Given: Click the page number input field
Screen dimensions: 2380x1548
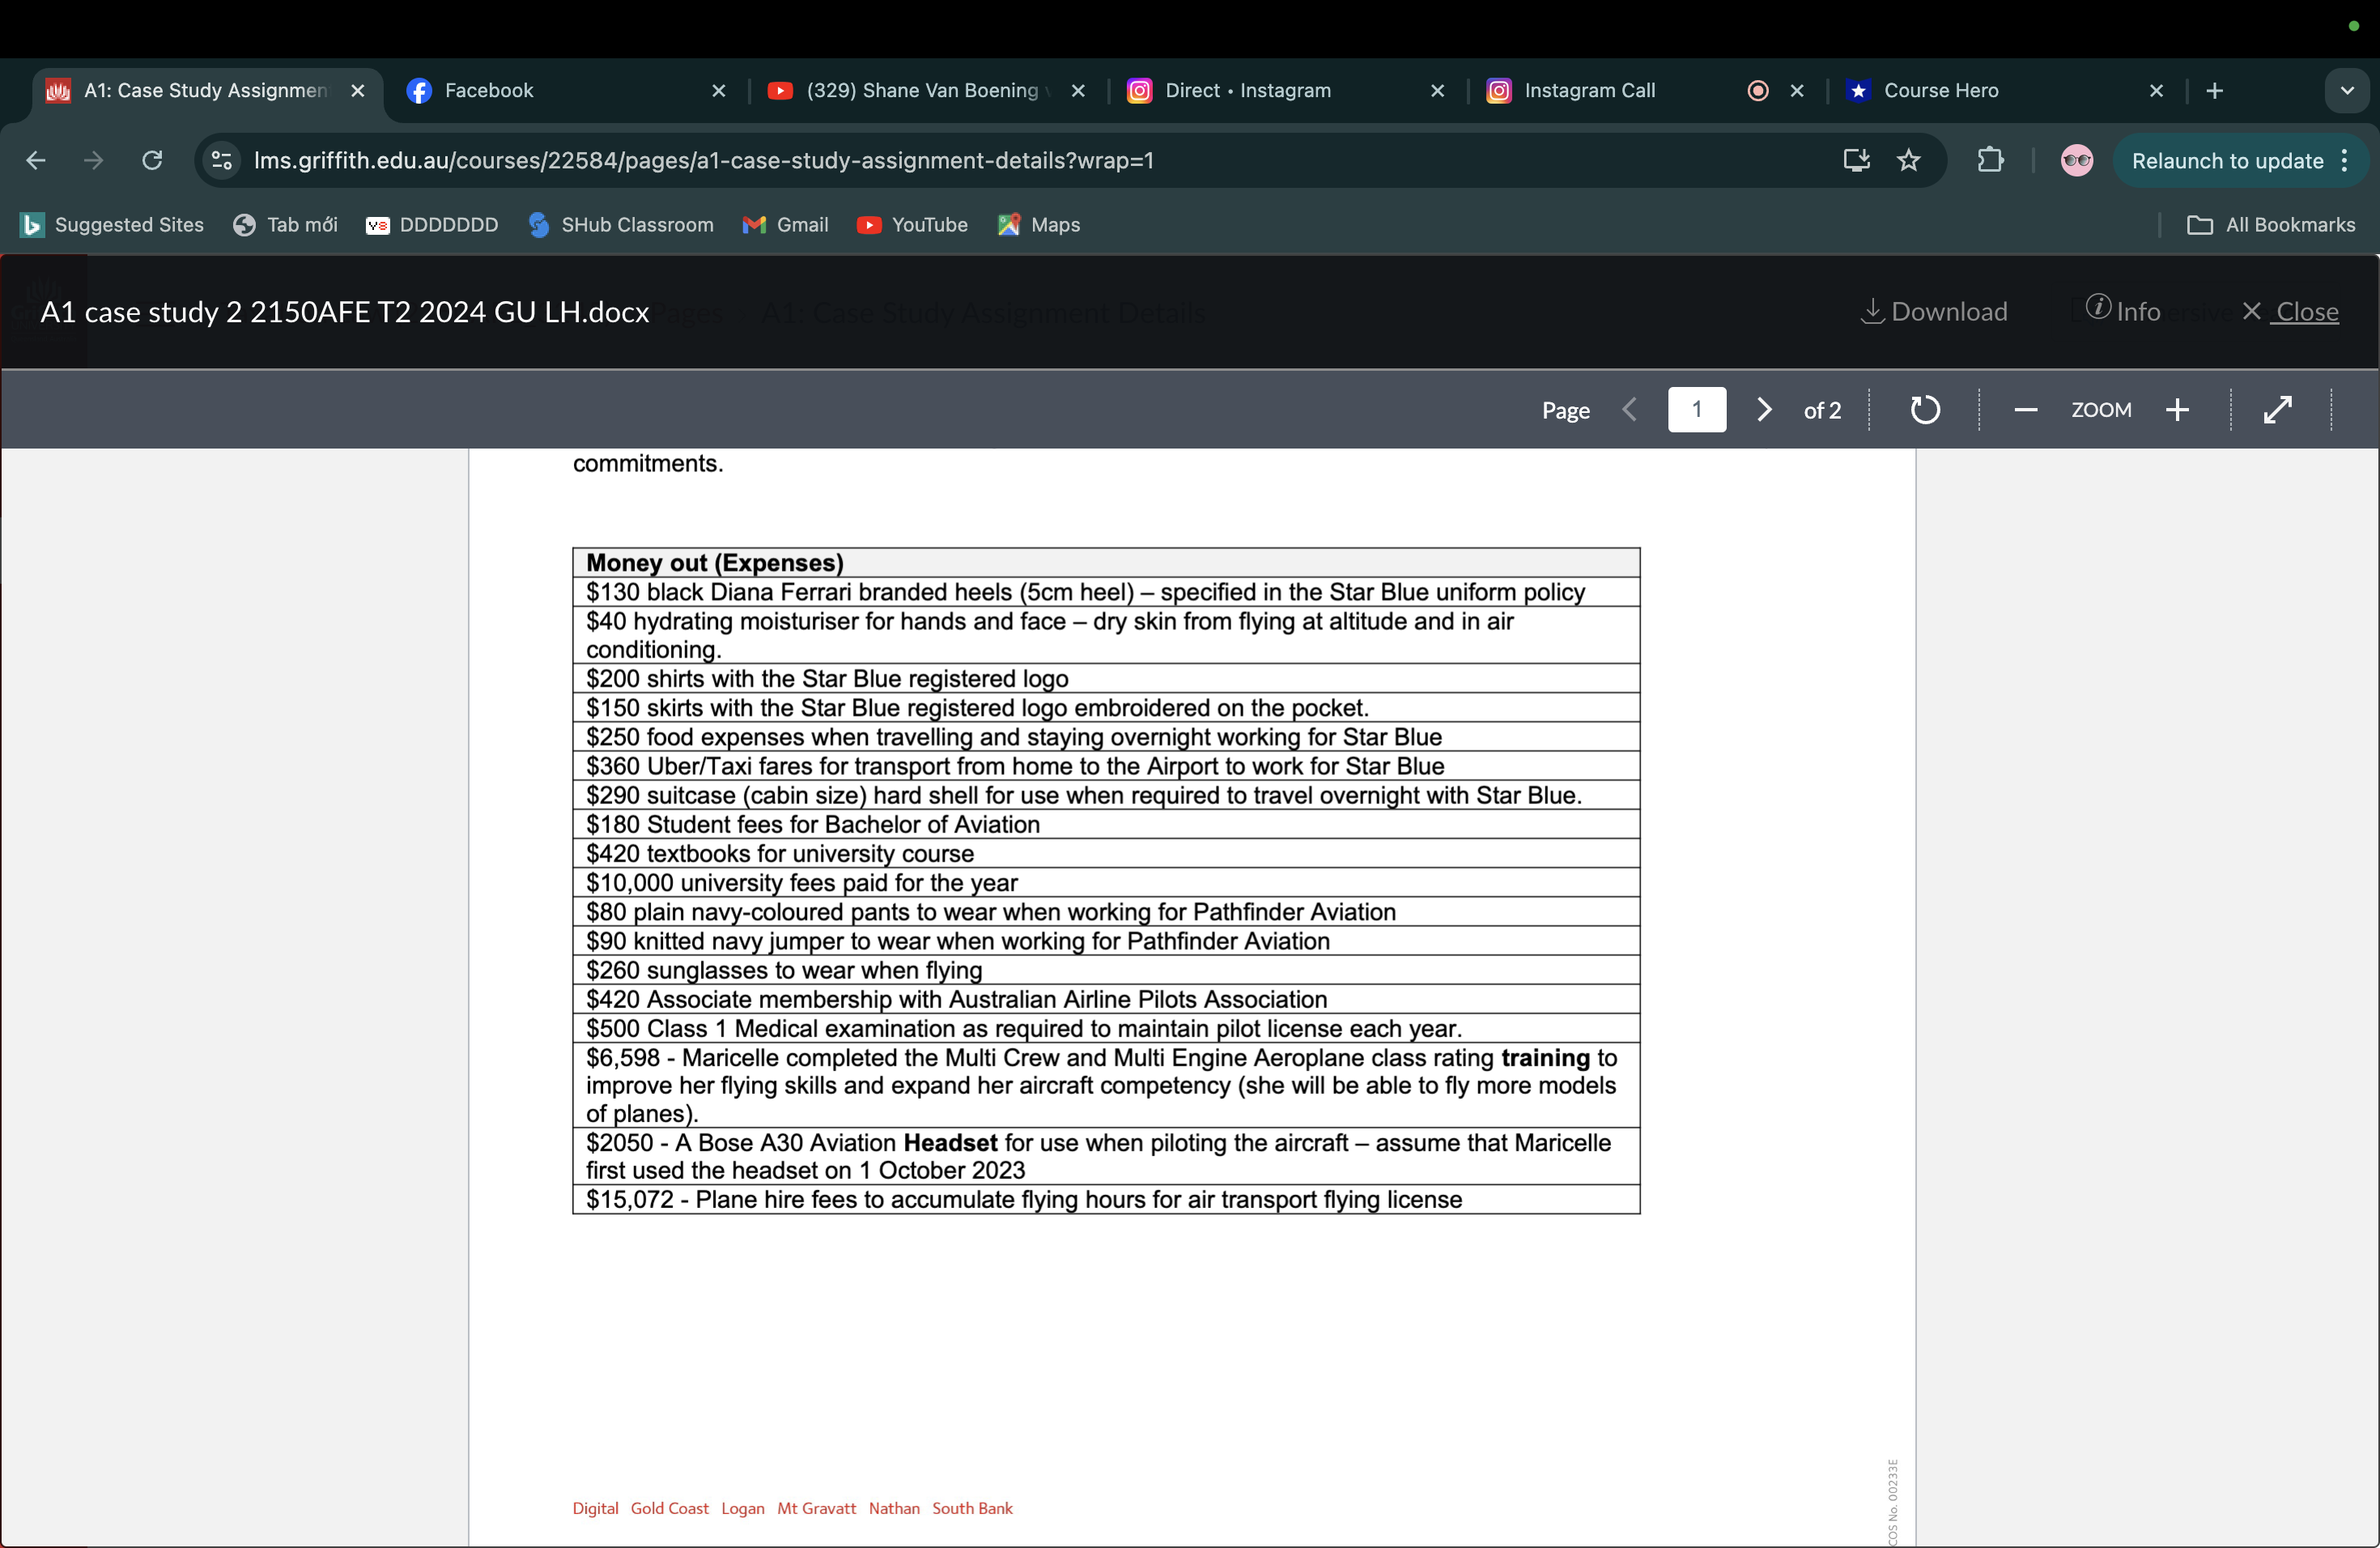Looking at the screenshot, I should coord(1697,409).
